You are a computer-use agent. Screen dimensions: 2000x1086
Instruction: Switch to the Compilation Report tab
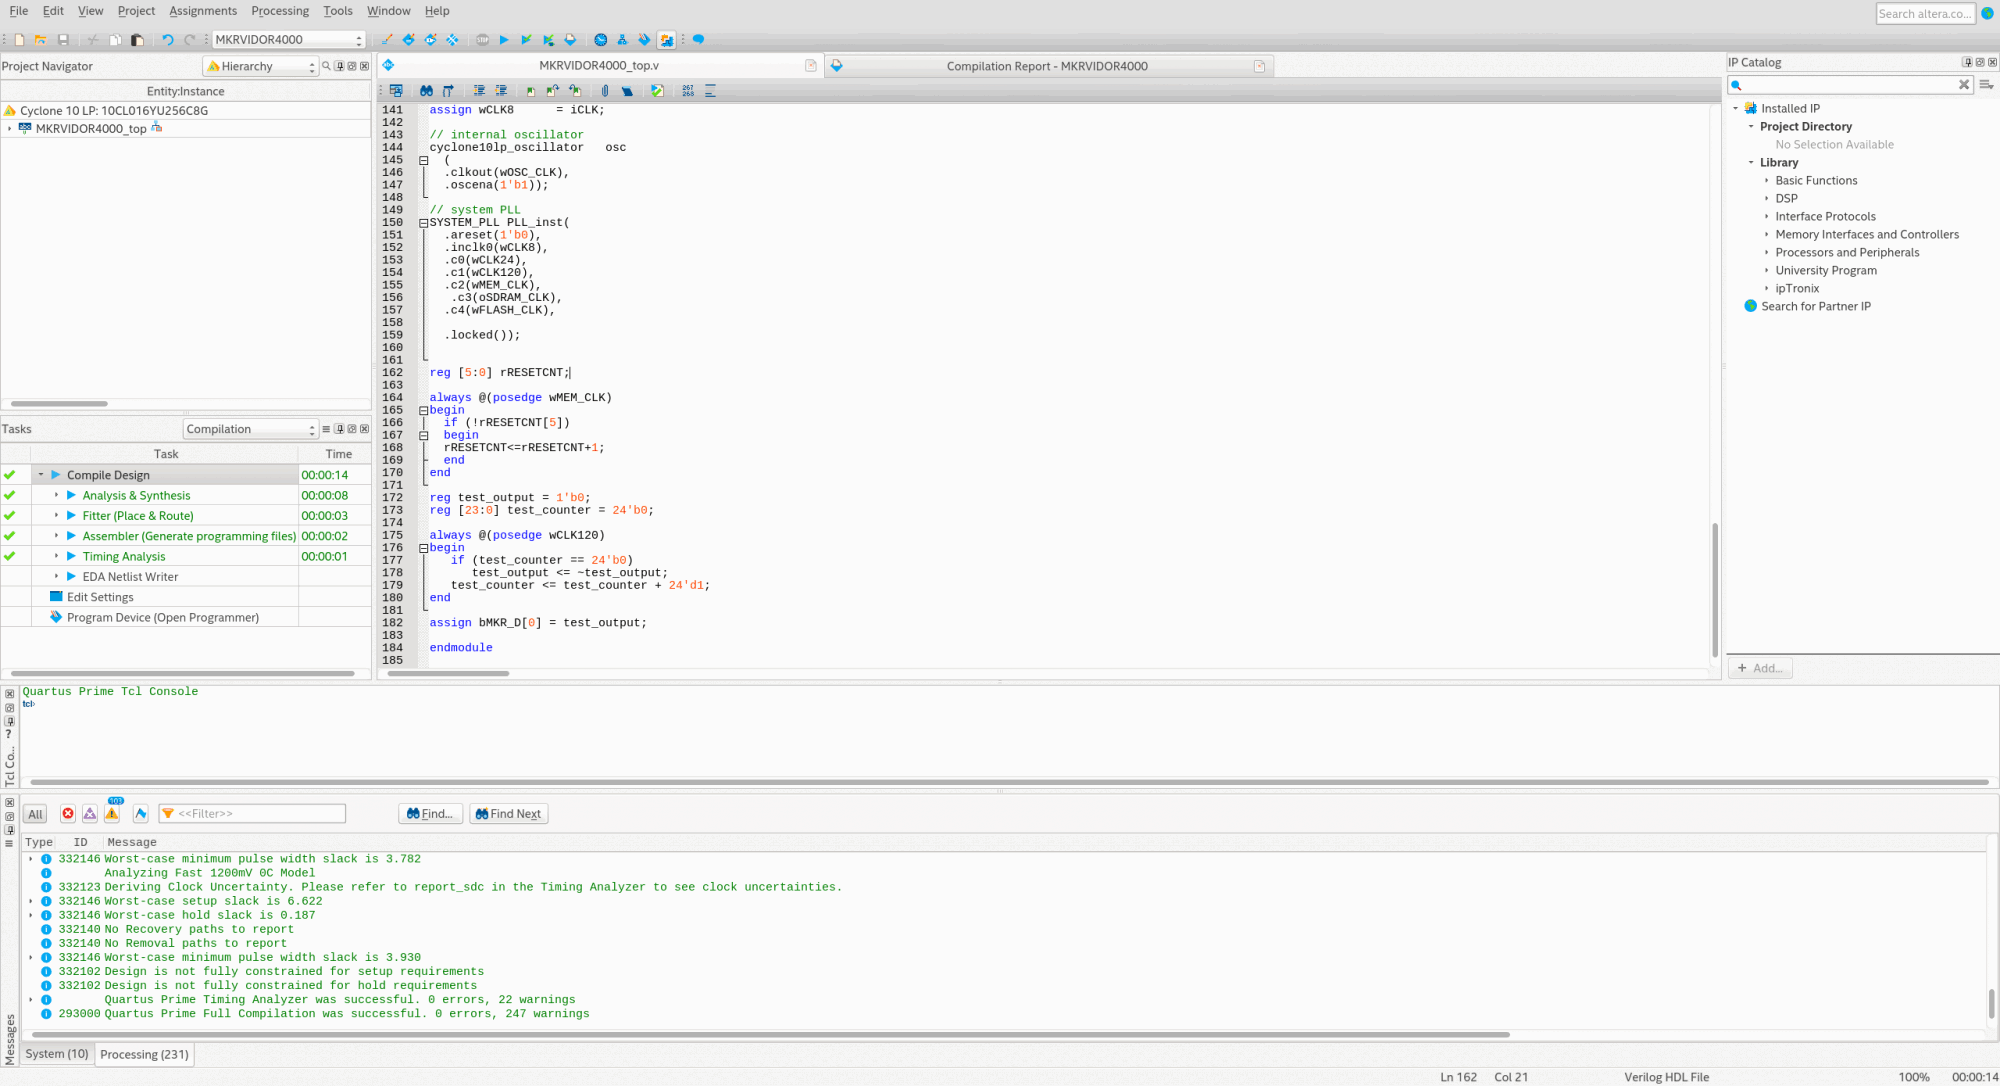coord(1046,66)
